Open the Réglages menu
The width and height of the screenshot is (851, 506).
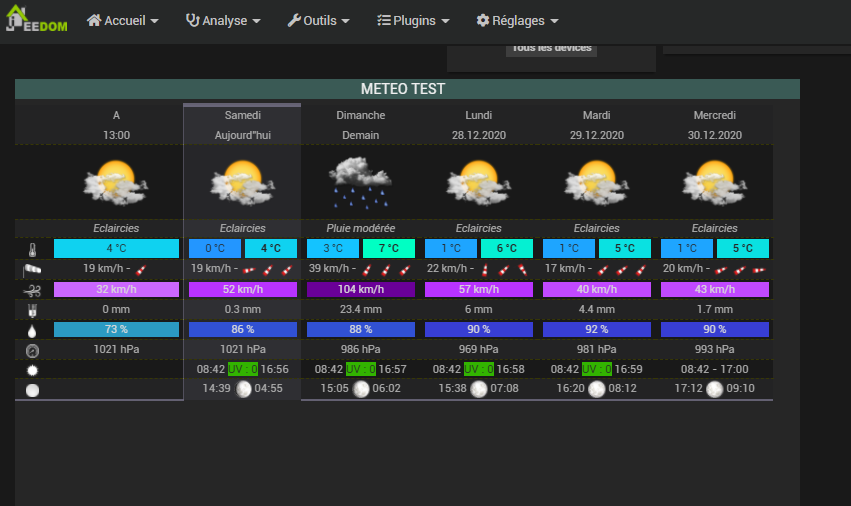click(518, 21)
